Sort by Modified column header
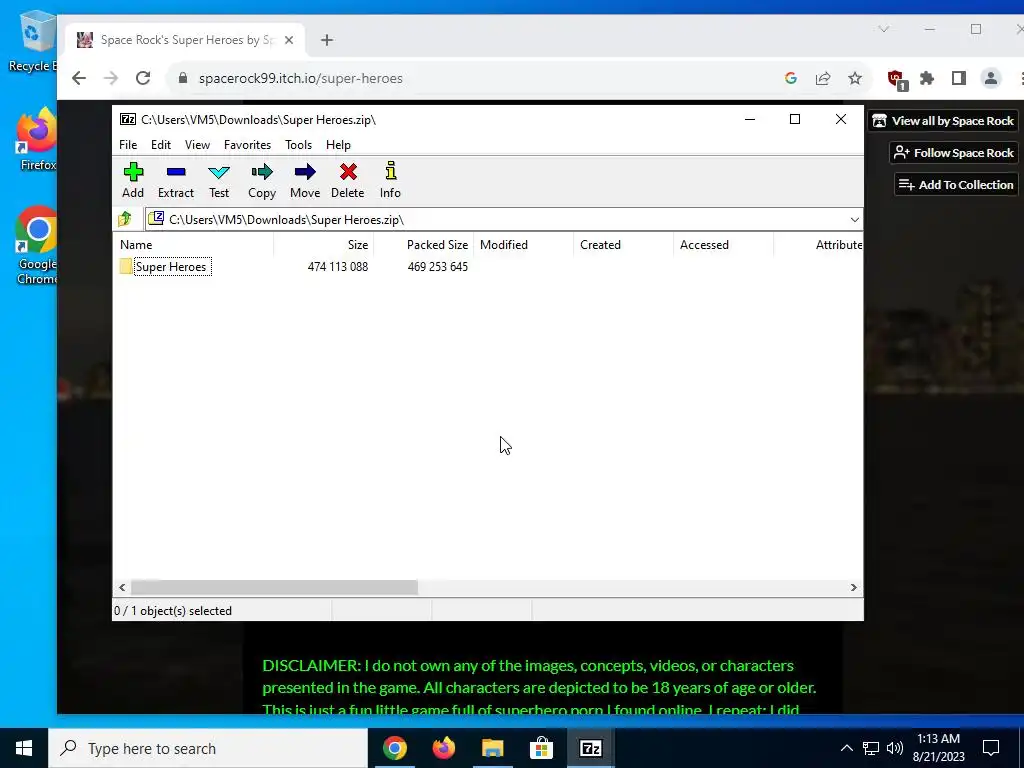The height and width of the screenshot is (768, 1024). coord(523,245)
